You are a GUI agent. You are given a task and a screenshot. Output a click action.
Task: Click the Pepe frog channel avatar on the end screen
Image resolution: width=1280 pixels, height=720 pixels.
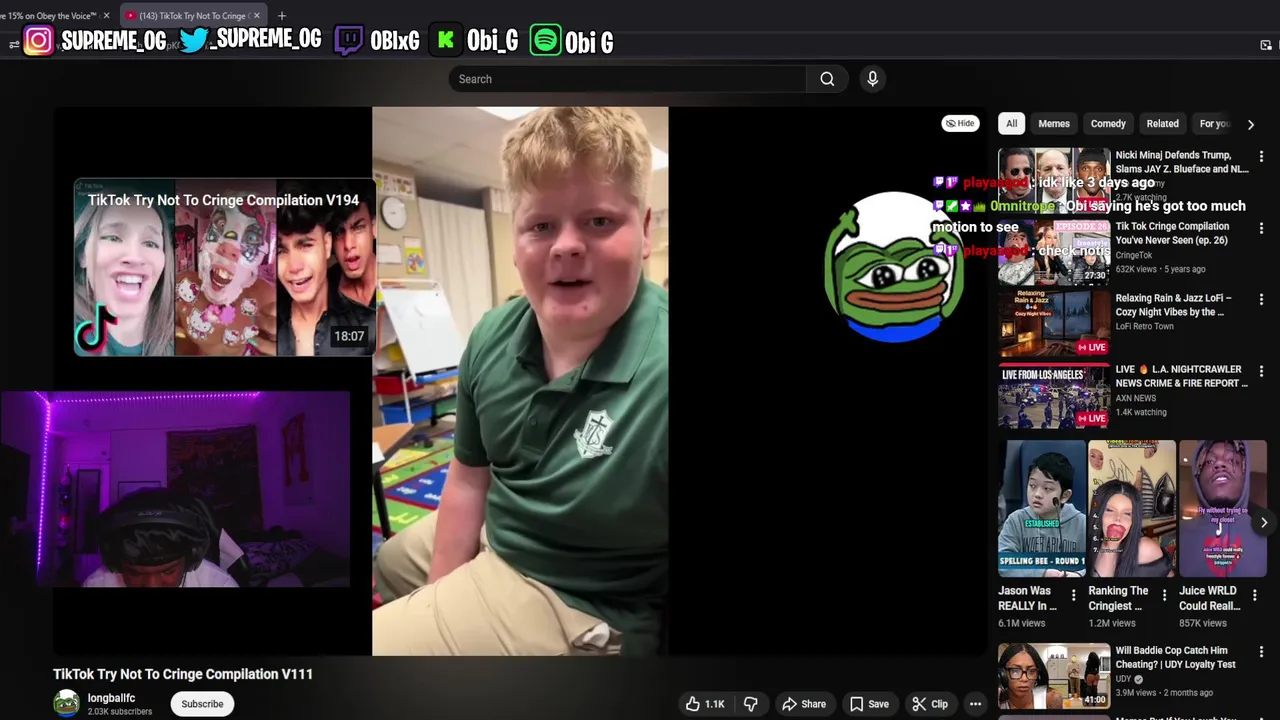895,267
